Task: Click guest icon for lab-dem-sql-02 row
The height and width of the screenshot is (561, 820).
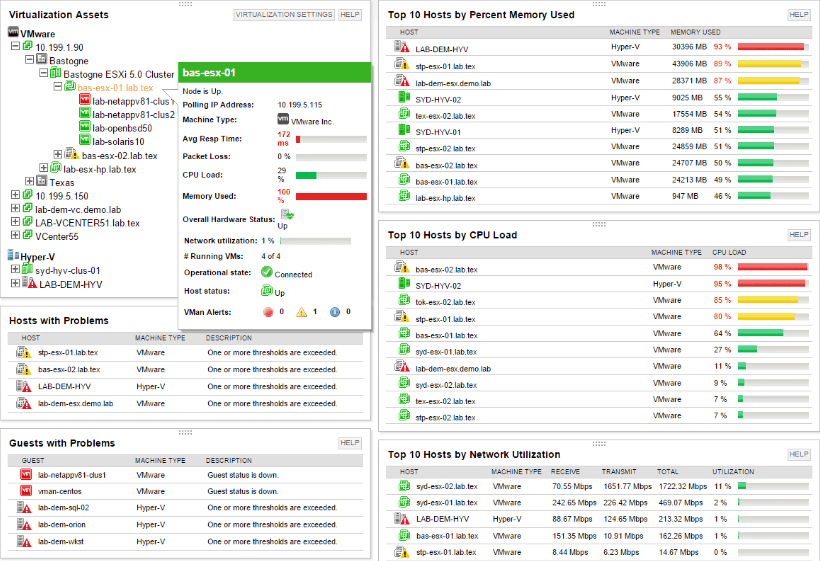Action: tap(24, 508)
